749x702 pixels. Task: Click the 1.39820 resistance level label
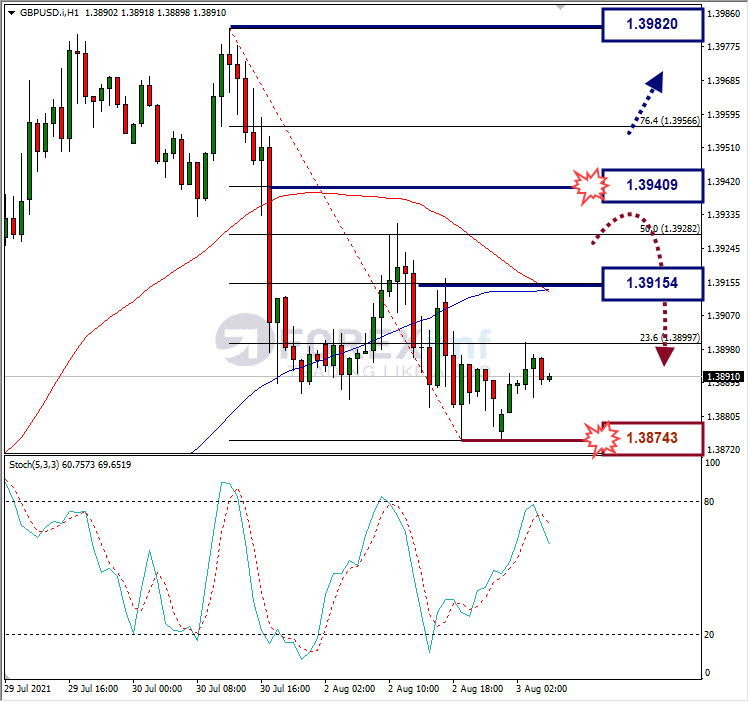pyautogui.click(x=652, y=24)
